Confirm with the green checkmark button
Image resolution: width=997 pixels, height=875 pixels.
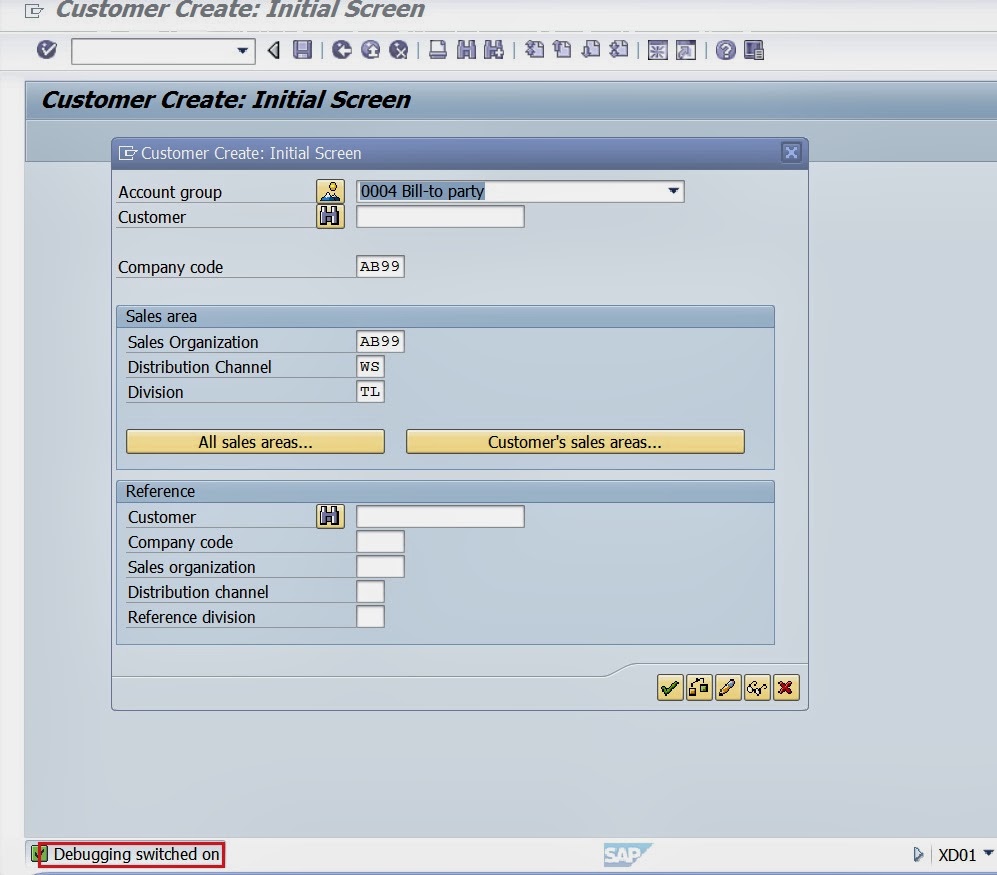670,688
